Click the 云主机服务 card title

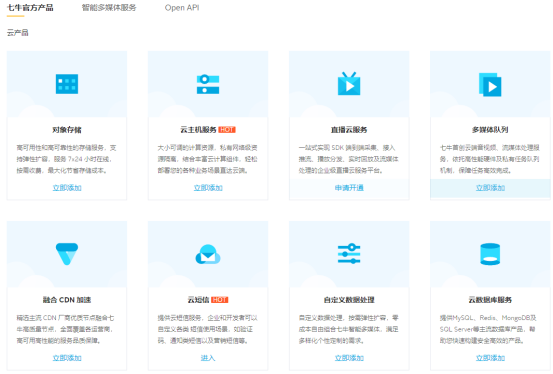[x=198, y=130]
